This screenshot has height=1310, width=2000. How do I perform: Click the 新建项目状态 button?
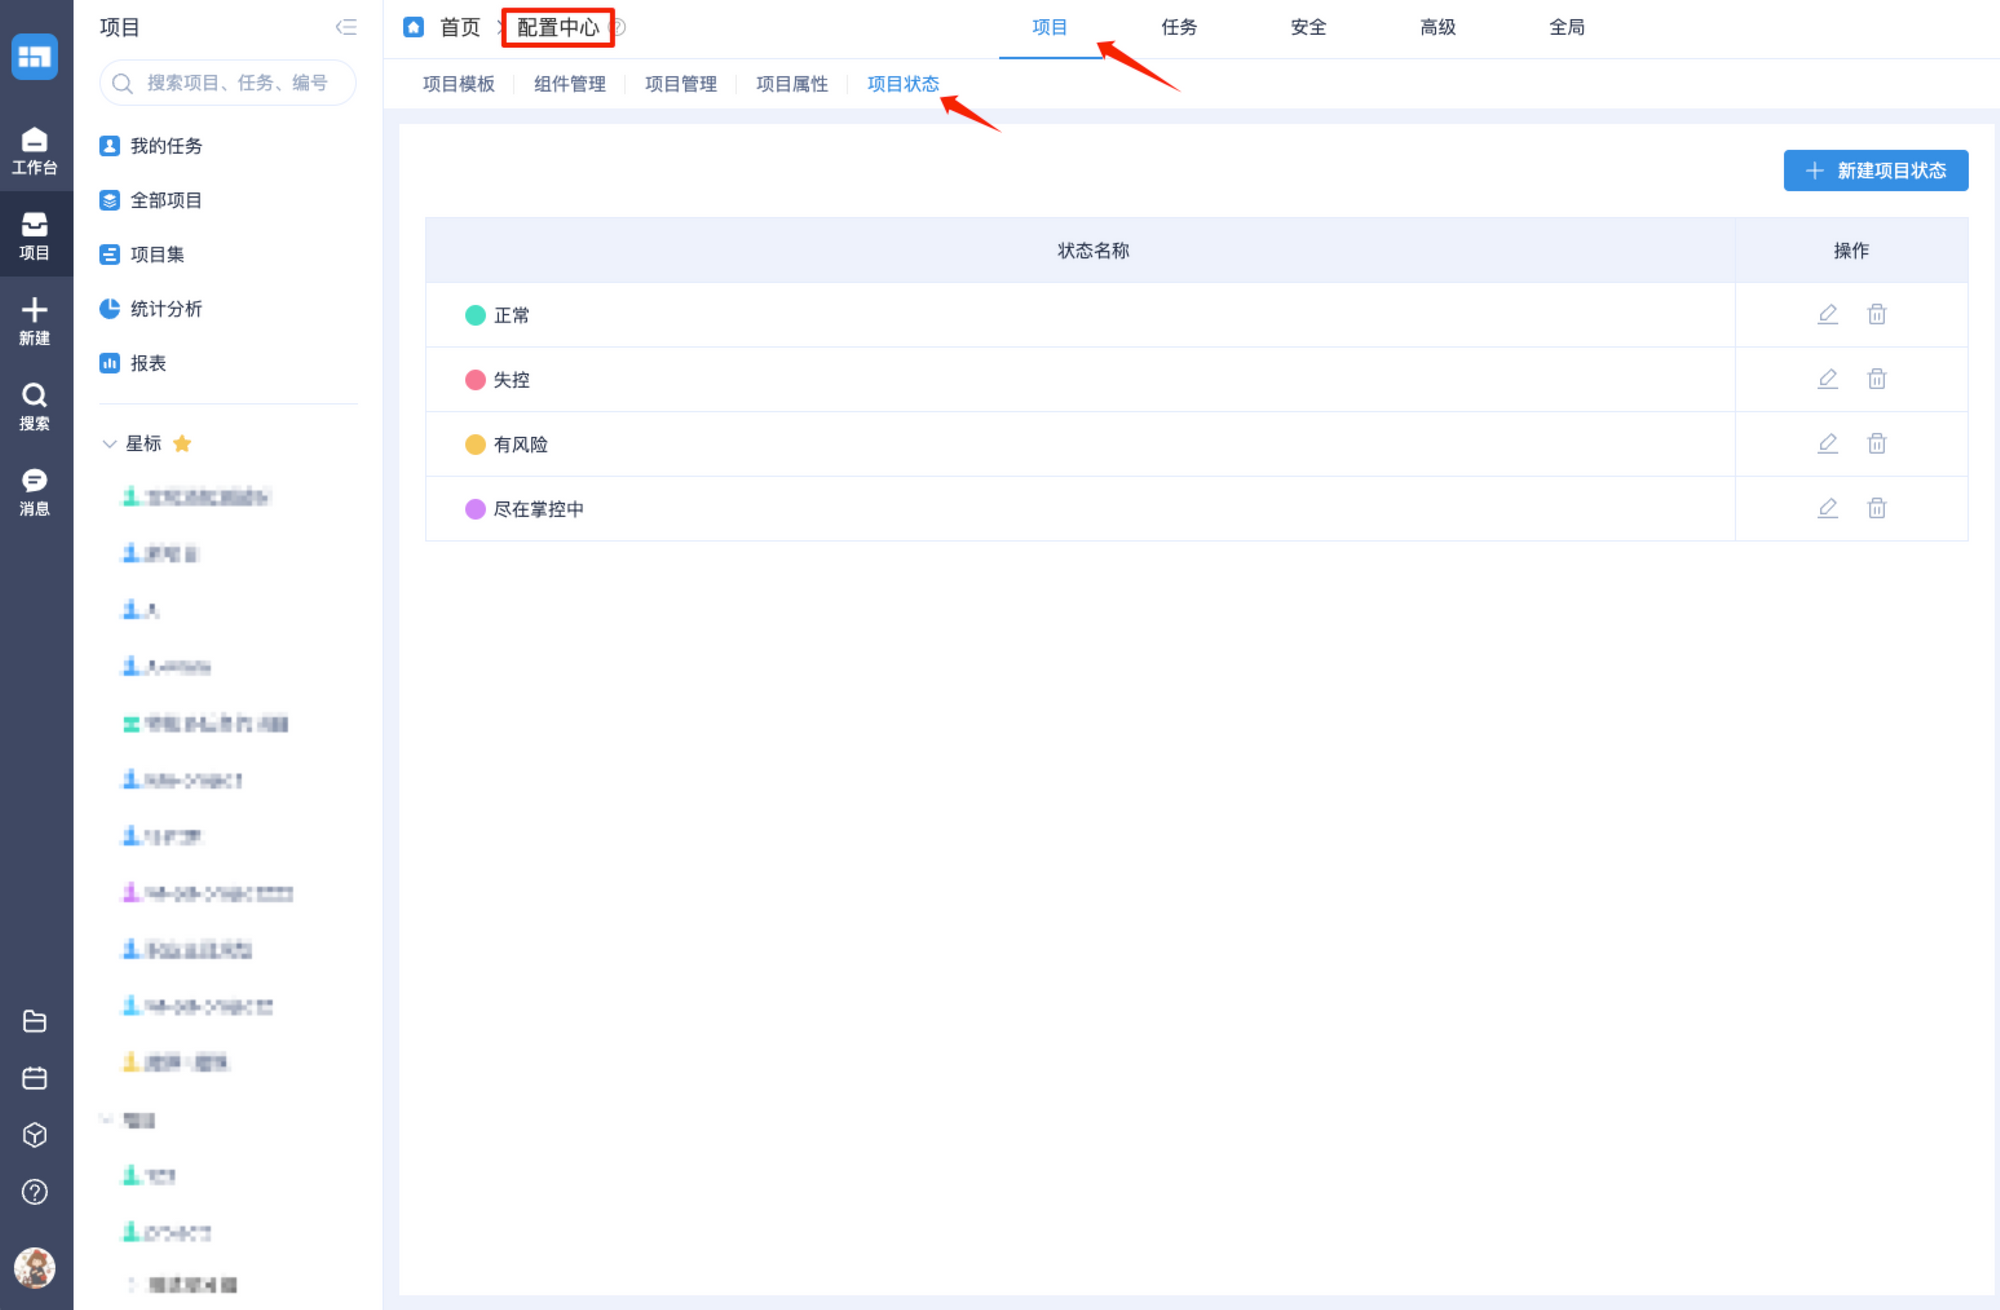(x=1875, y=171)
